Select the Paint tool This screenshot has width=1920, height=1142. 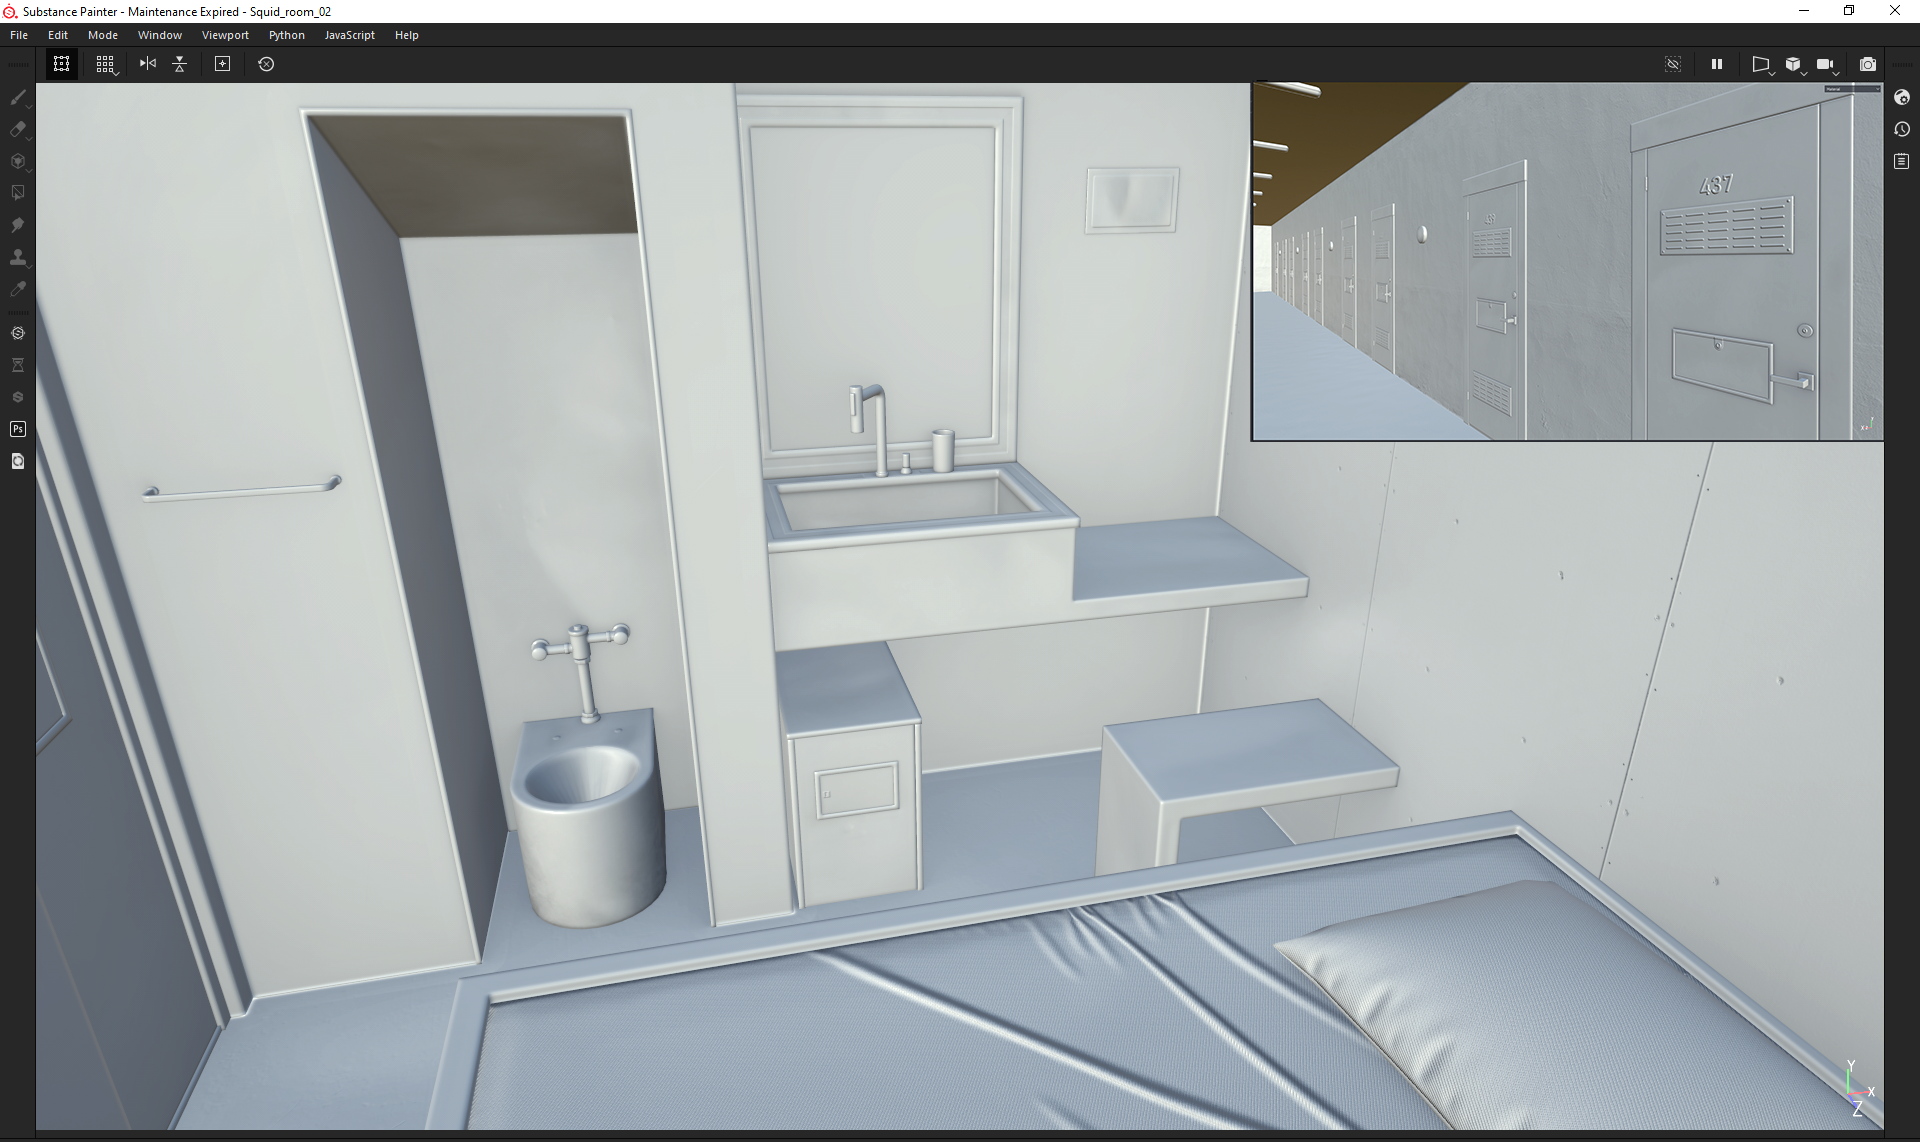click(18, 97)
